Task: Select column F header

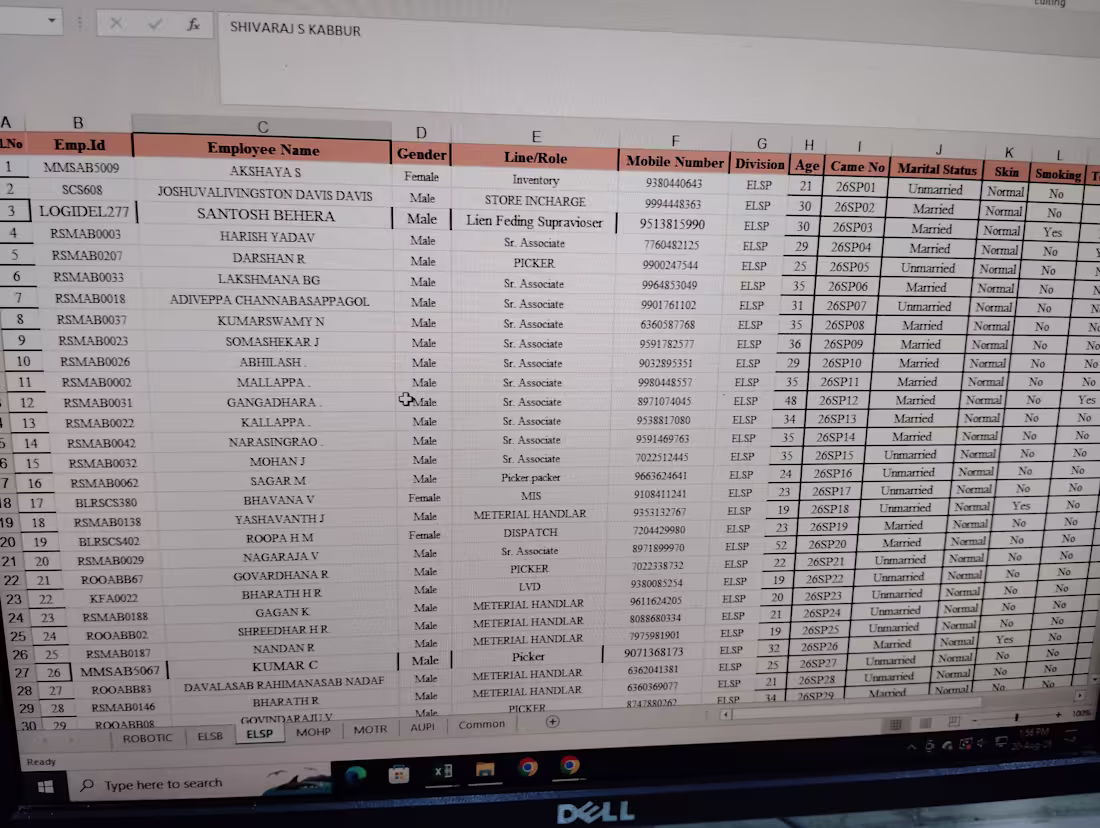Action: (675, 140)
